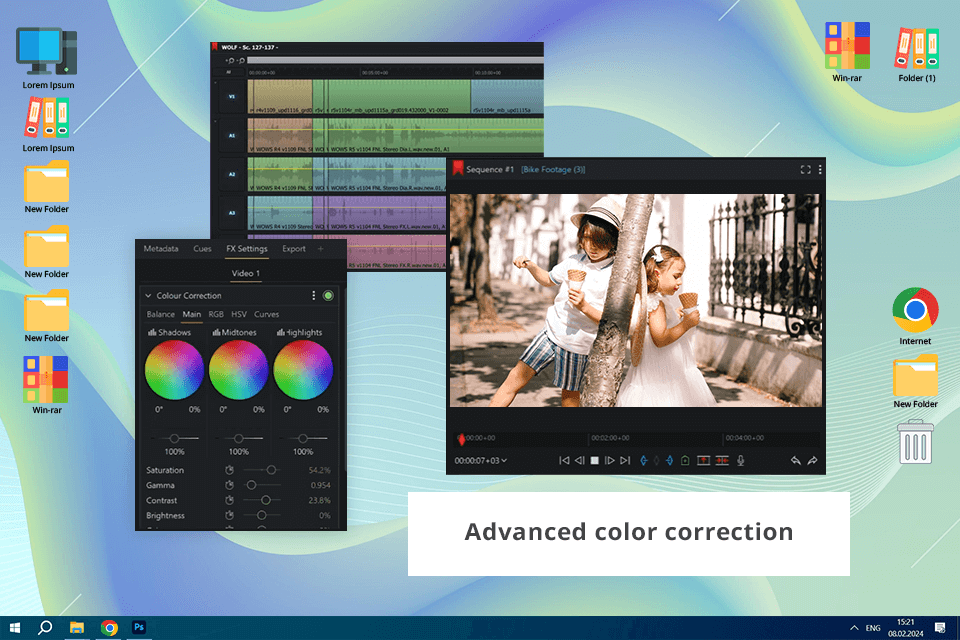
Task: Click the Saturation slider handle
Action: click(271, 470)
